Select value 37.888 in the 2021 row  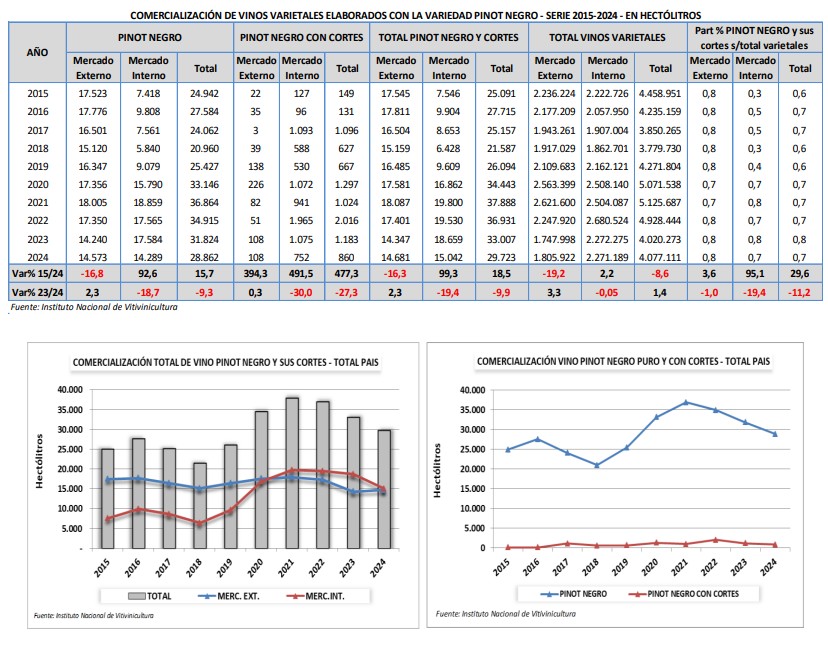(501, 203)
